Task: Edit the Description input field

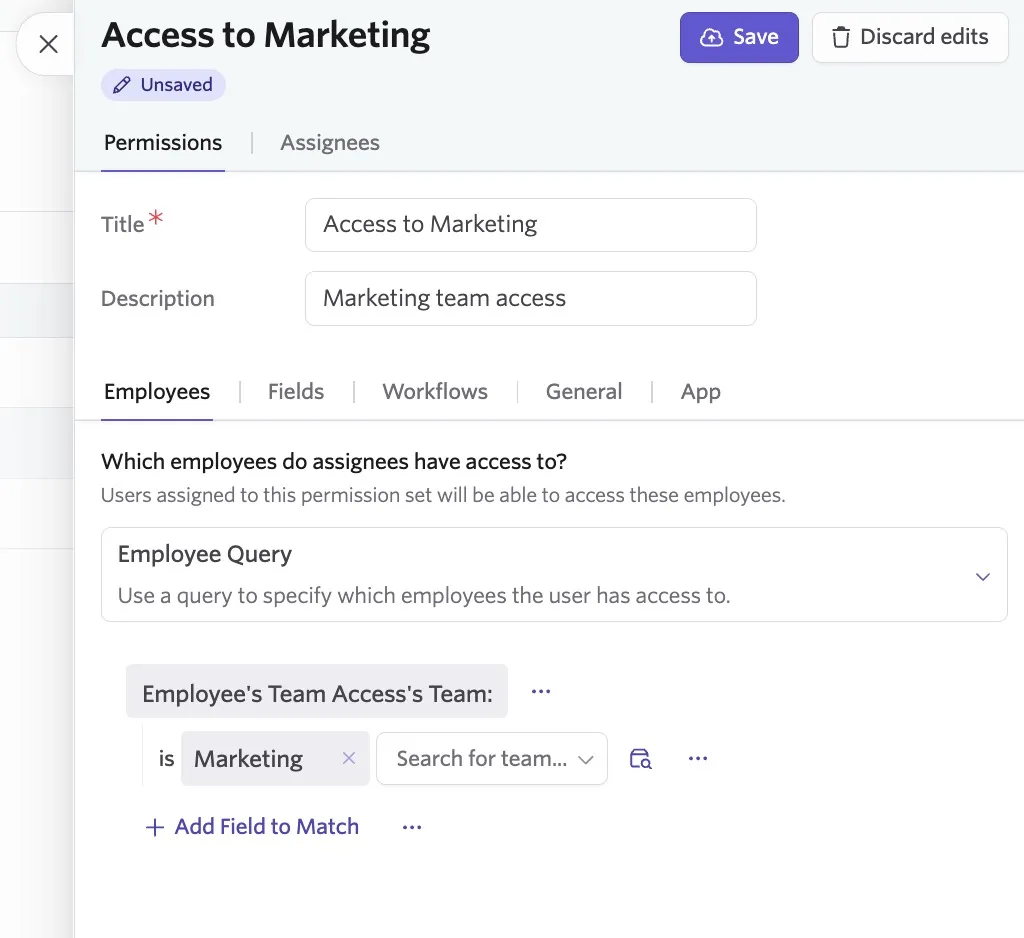Action: [x=530, y=299]
